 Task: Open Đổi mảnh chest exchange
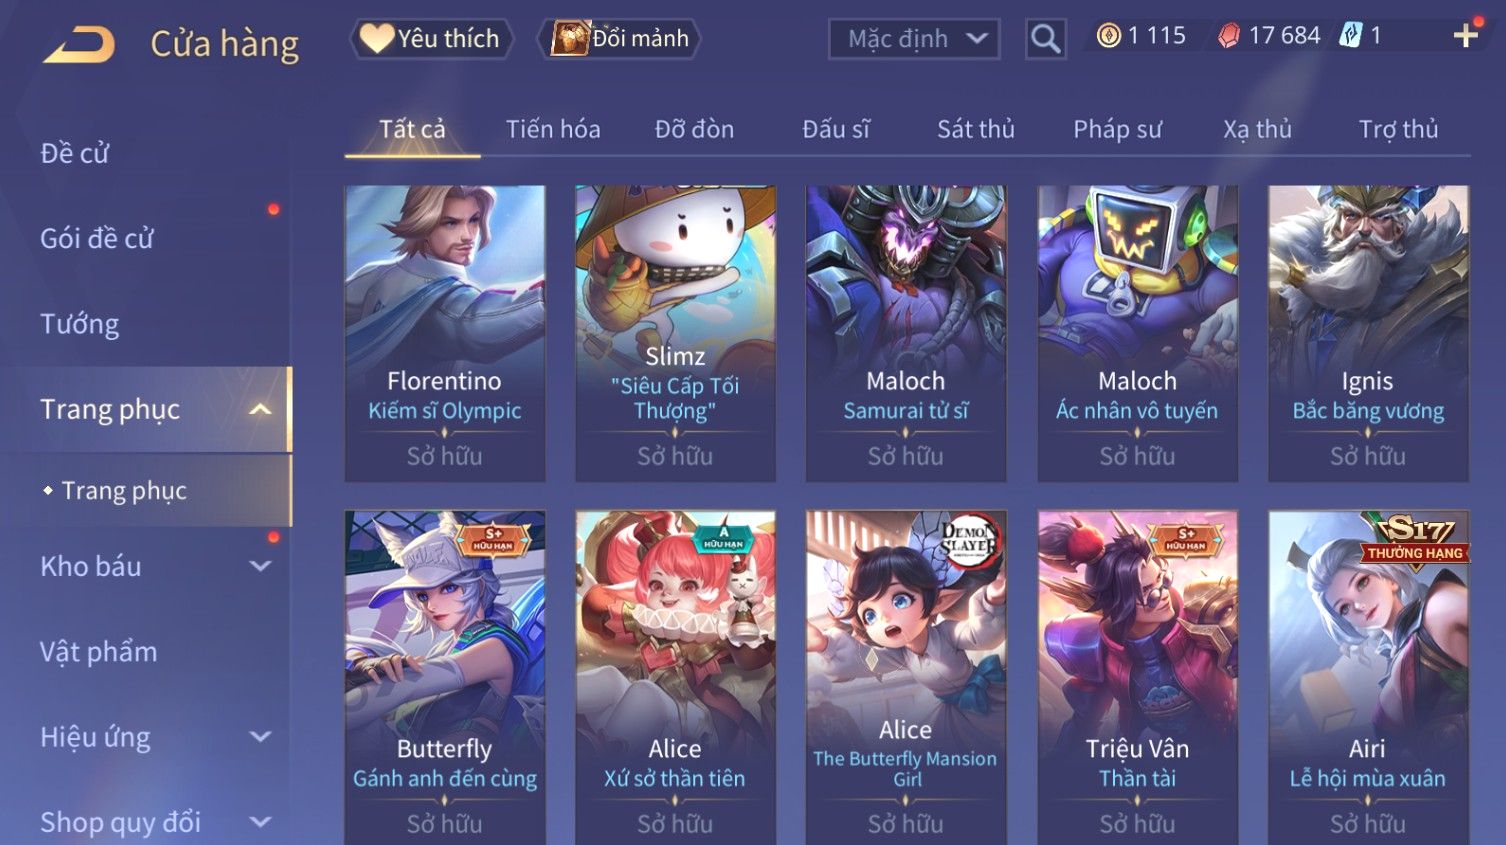click(620, 39)
